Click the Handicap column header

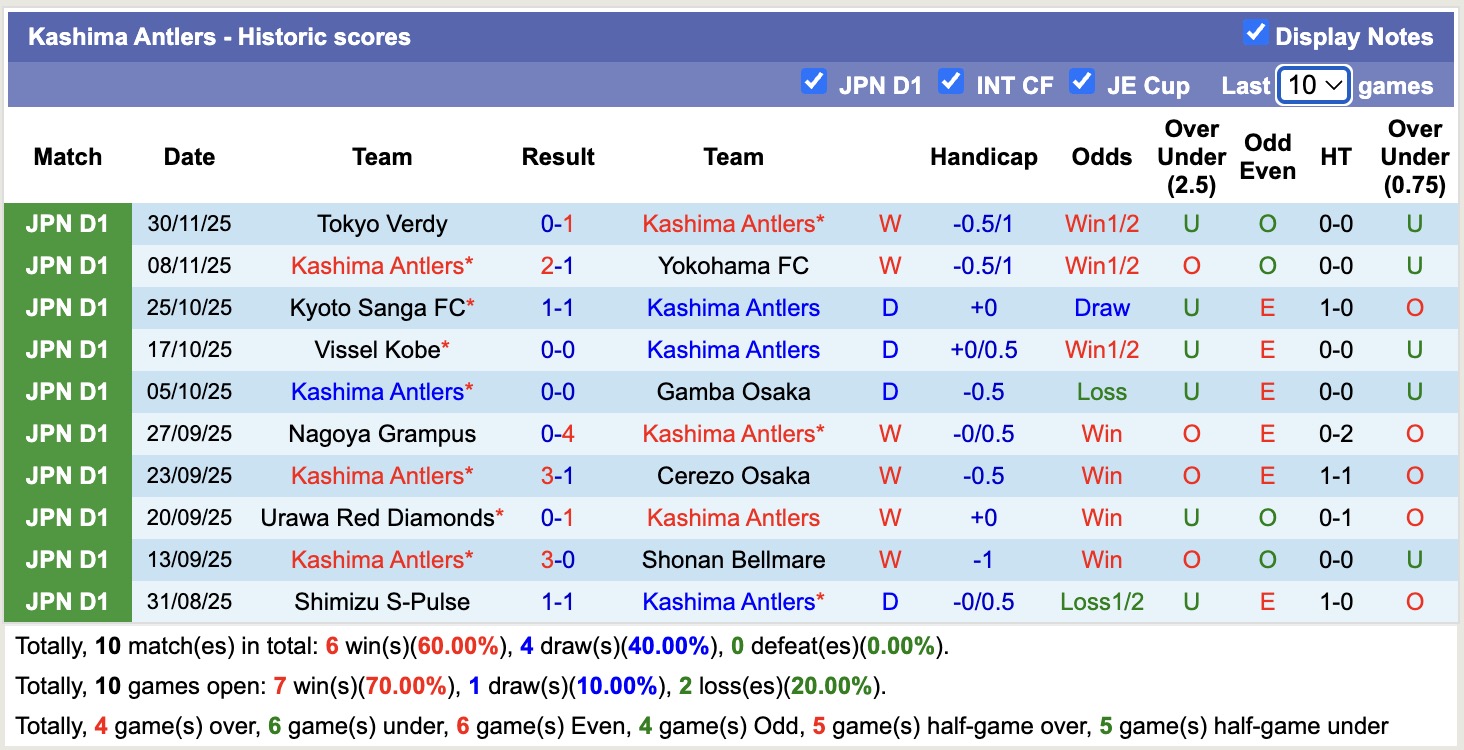click(983, 157)
